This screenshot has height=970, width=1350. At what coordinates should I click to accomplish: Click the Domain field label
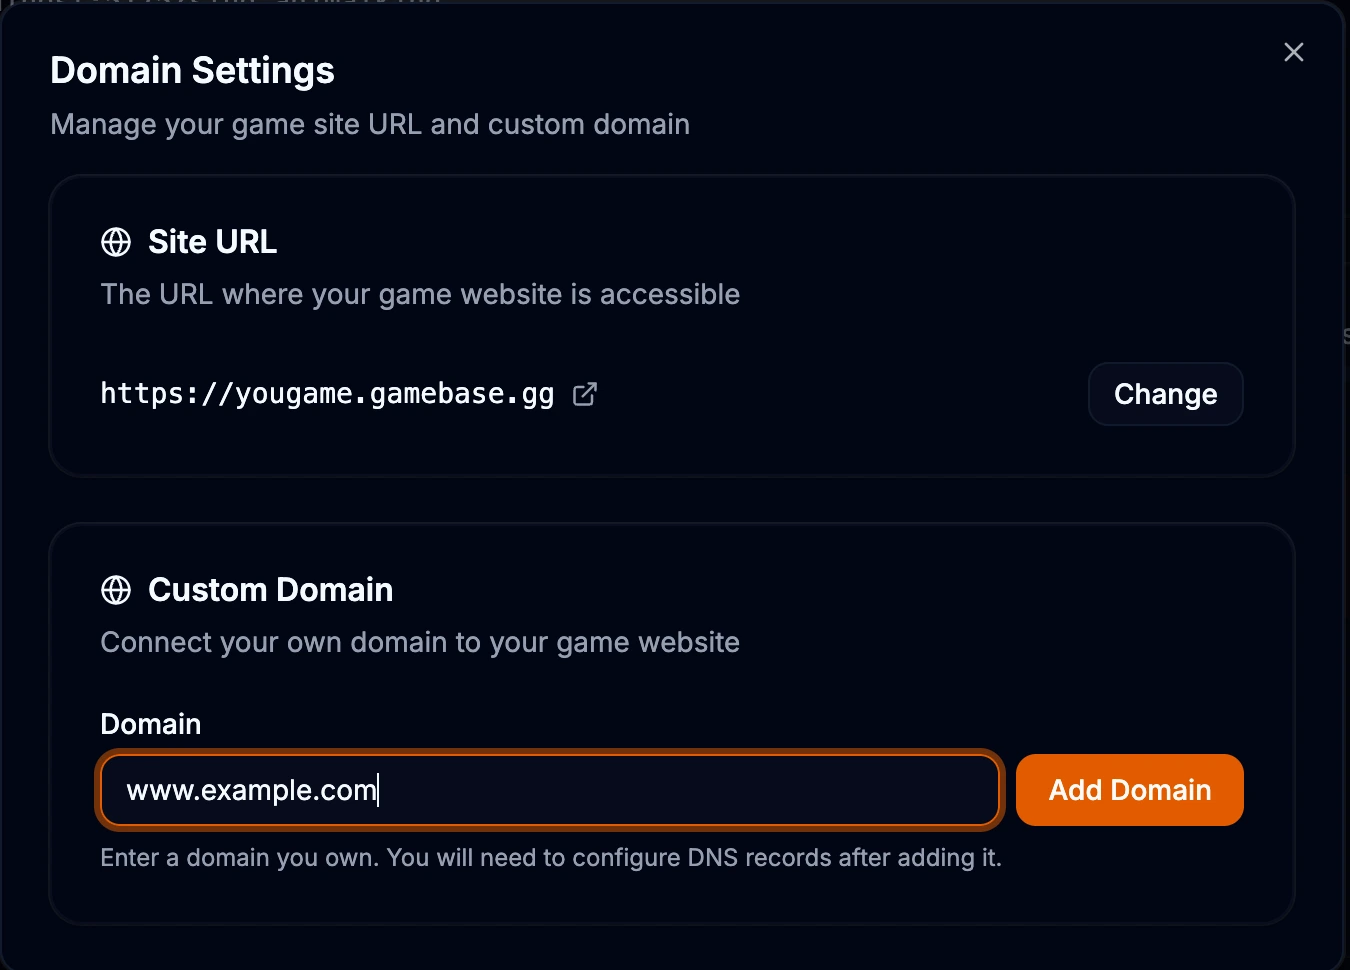[x=150, y=723]
